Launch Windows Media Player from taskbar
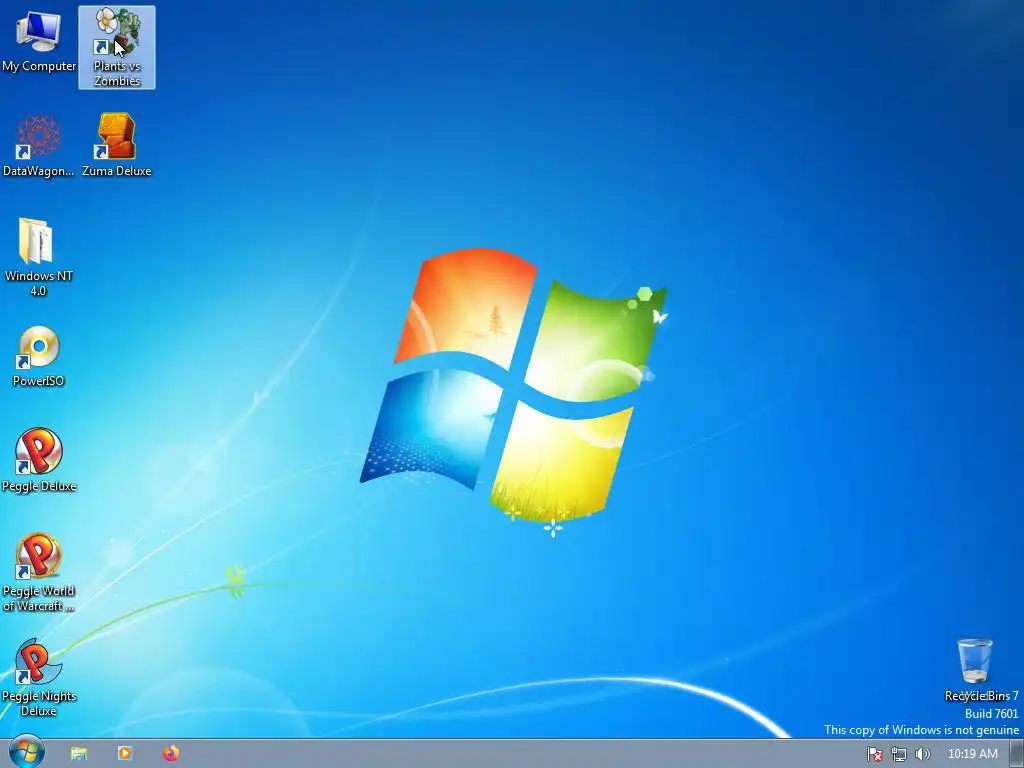The height and width of the screenshot is (768, 1024). pyautogui.click(x=125, y=754)
